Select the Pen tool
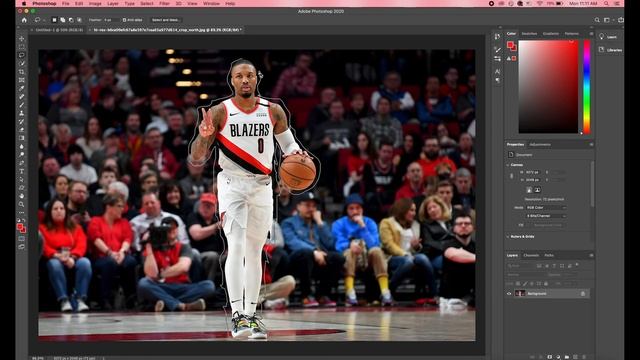This screenshot has width=640, height=360. tap(22, 163)
